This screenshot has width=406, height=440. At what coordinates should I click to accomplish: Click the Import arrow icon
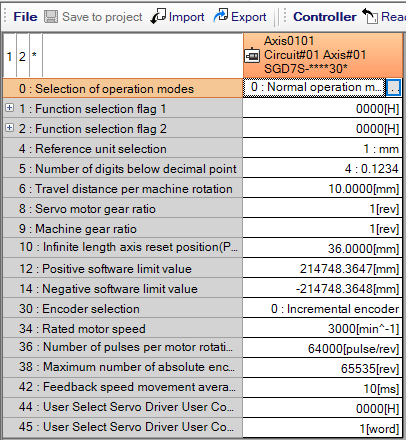pyautogui.click(x=158, y=16)
